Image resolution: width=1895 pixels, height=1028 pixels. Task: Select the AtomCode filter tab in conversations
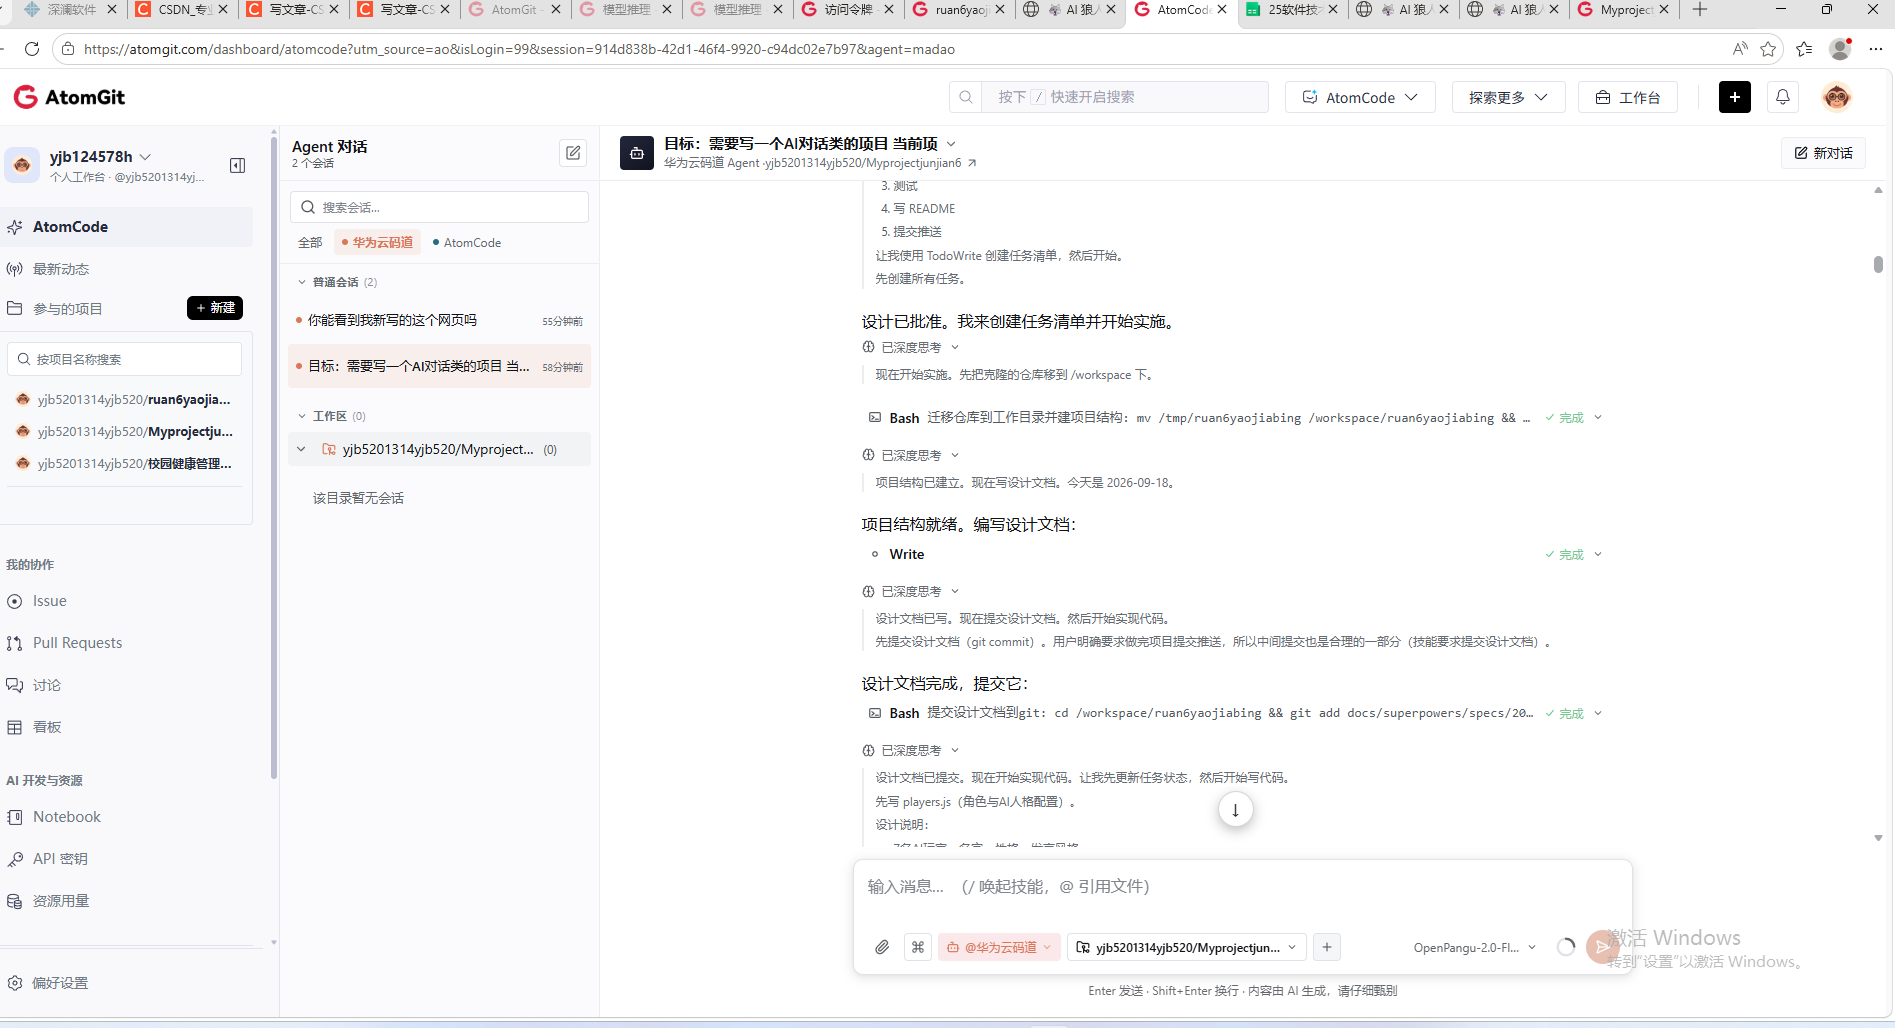click(x=467, y=243)
